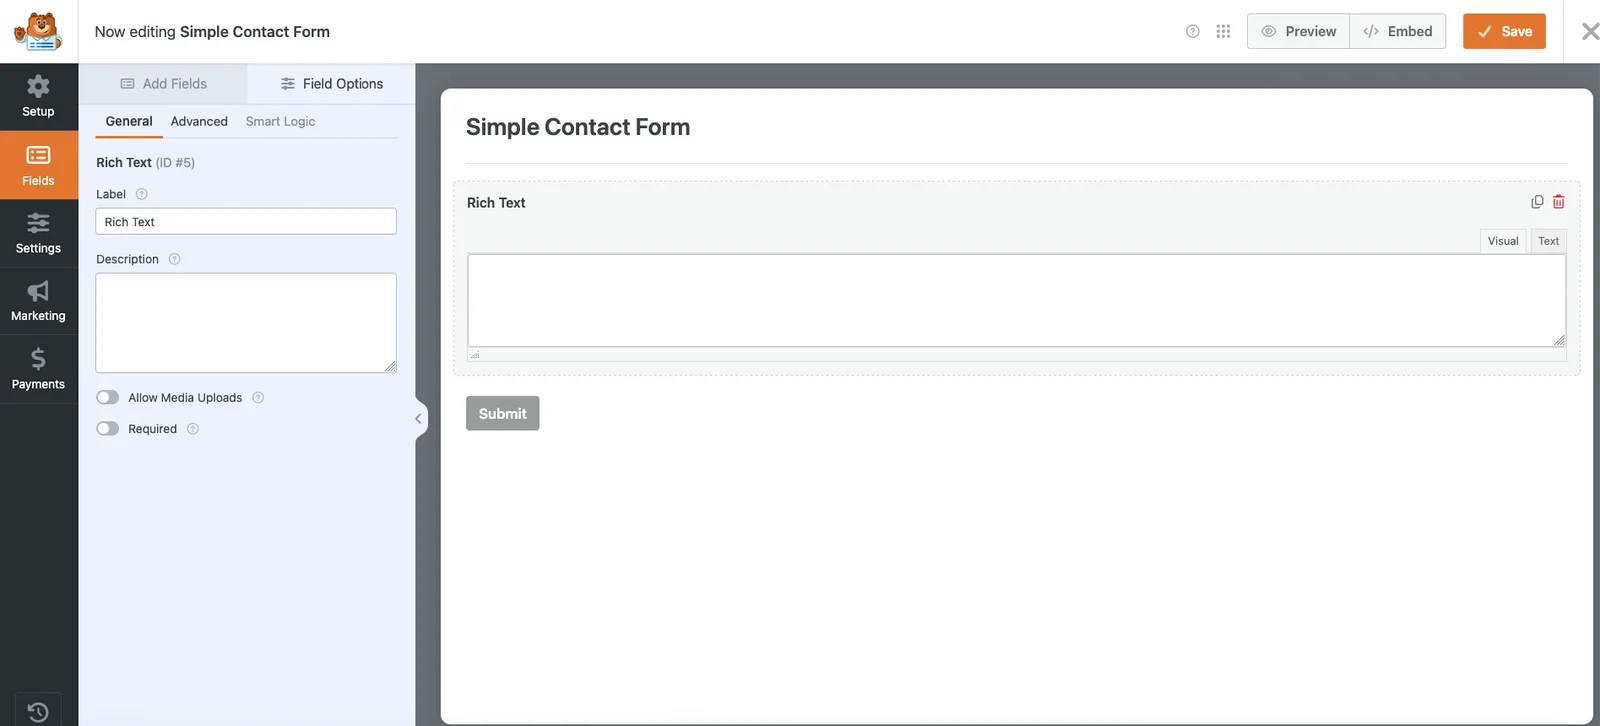Image resolution: width=1600 pixels, height=726 pixels.
Task: Switch to the Add Fields tab
Action: click(x=163, y=84)
